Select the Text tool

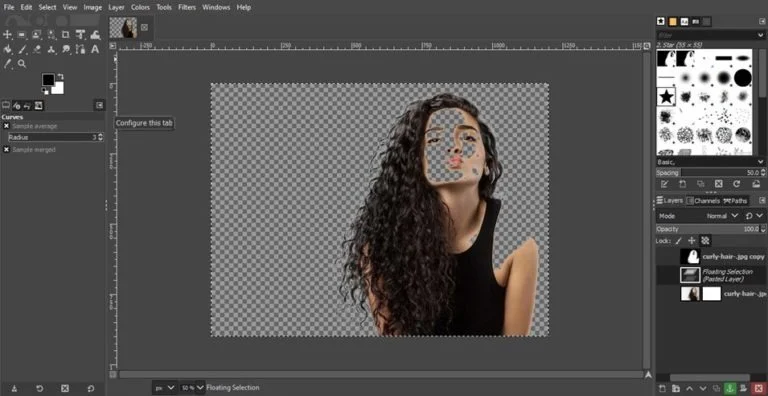[x=96, y=49]
